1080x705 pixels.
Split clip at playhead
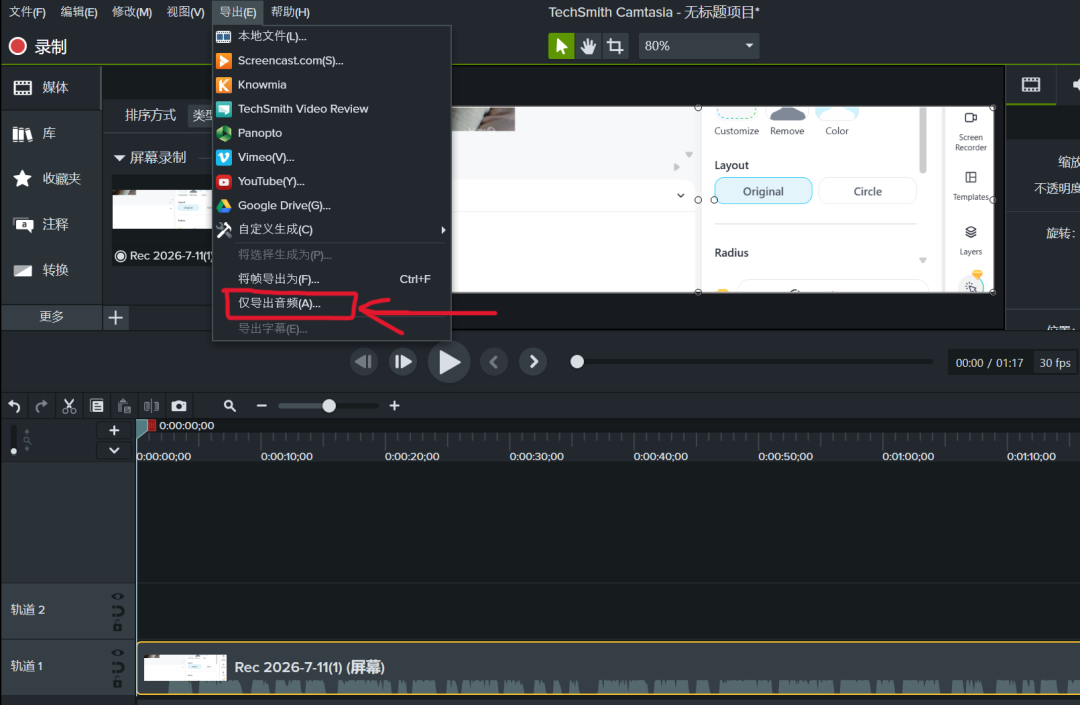click(x=152, y=406)
